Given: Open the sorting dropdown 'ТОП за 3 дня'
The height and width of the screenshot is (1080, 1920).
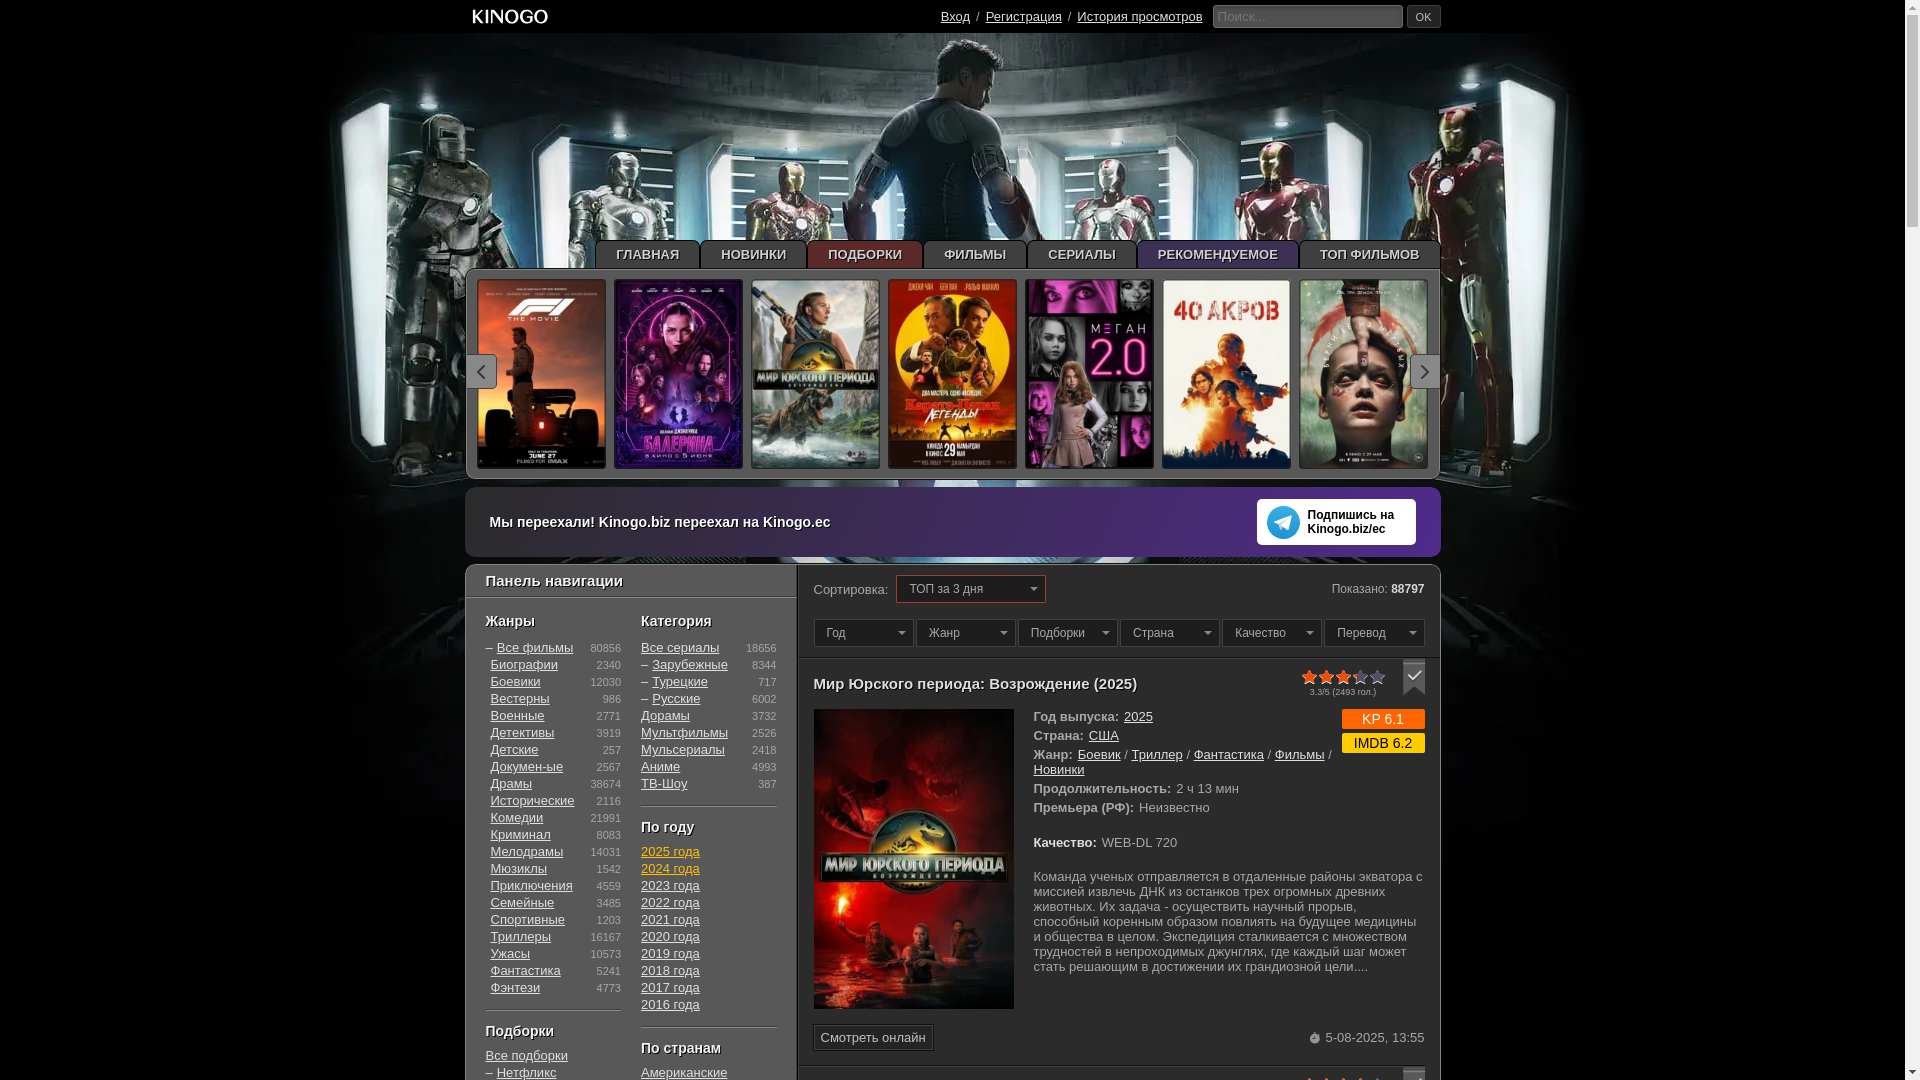Looking at the screenshot, I should (971, 589).
